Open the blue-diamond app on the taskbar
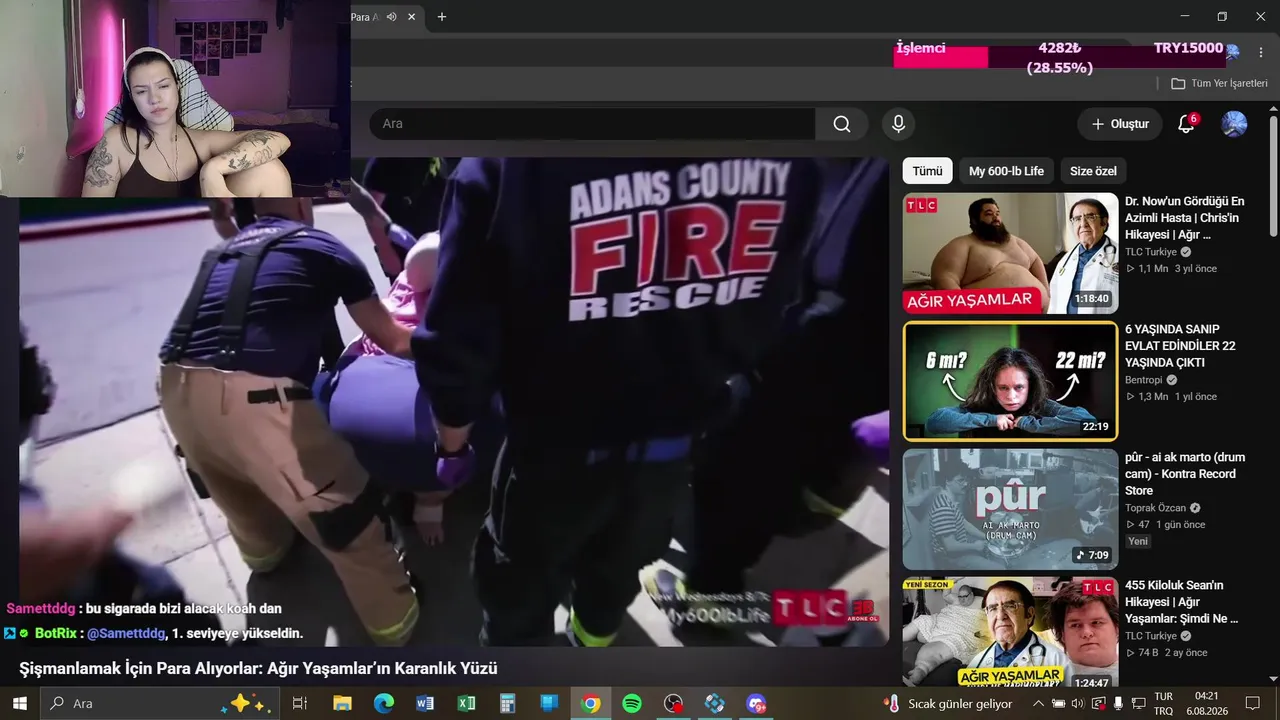 coord(714,703)
